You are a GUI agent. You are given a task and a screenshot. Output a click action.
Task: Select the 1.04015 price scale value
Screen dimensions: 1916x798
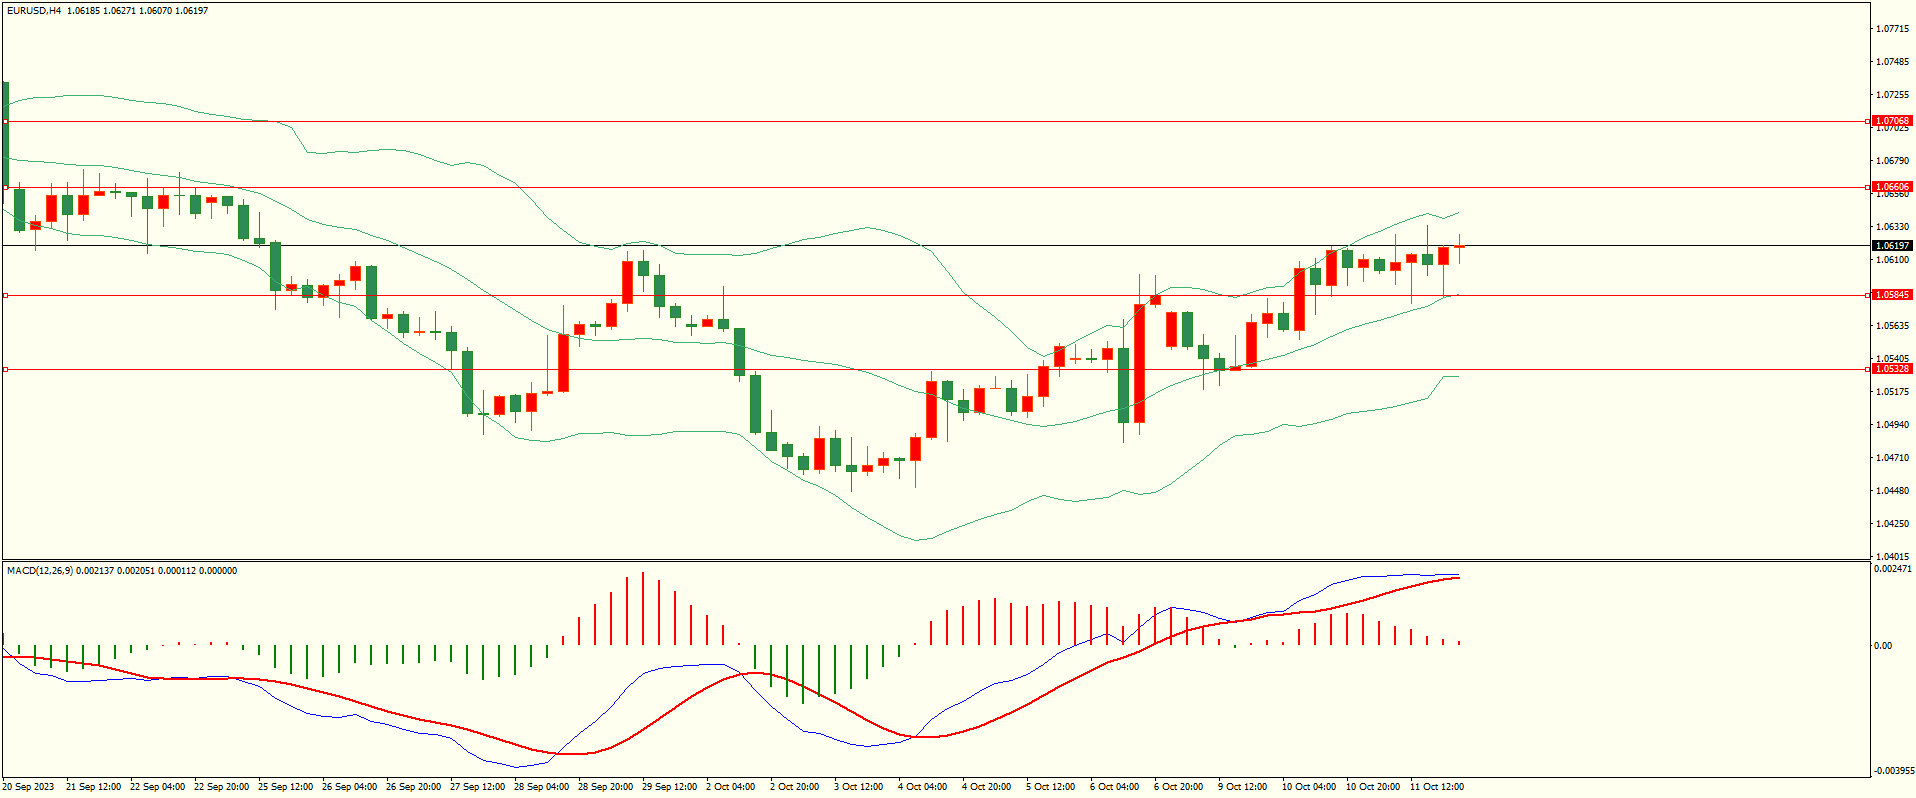1892,557
